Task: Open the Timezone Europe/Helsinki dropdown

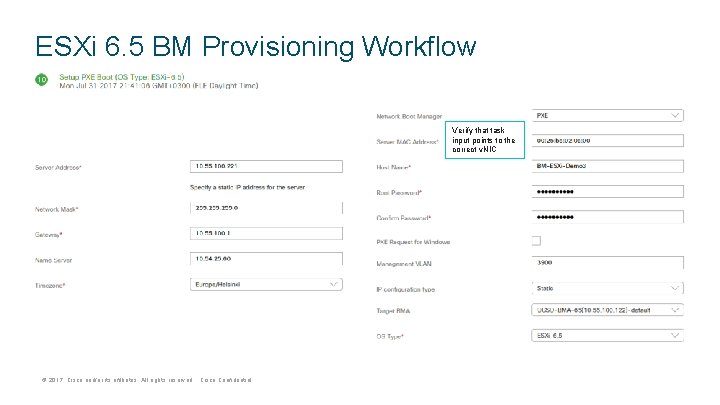Action: 266,284
